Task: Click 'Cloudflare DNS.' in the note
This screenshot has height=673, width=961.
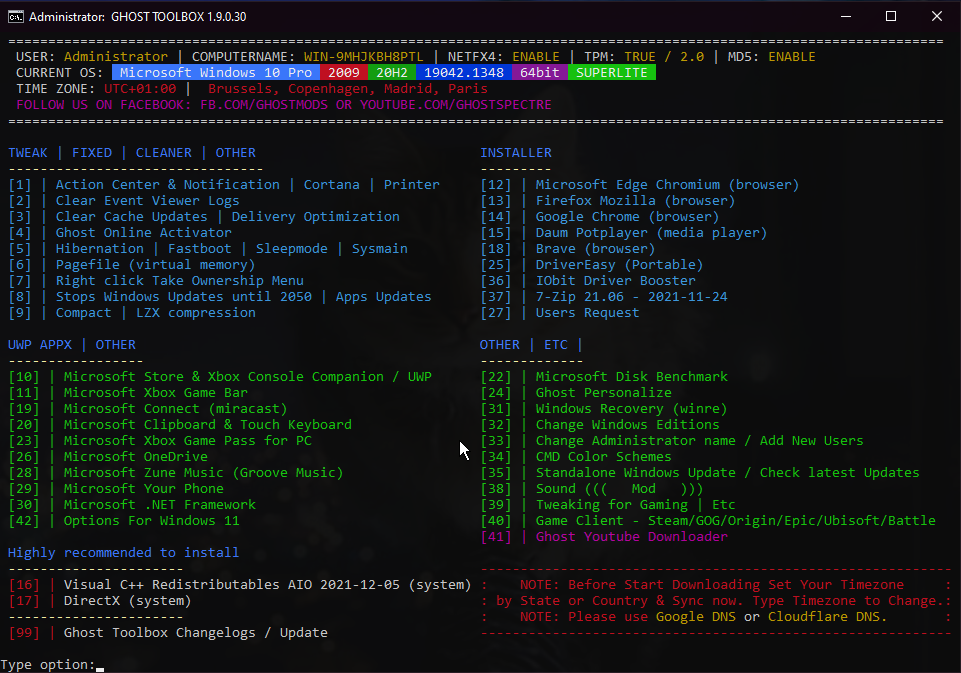Action: tap(827, 616)
